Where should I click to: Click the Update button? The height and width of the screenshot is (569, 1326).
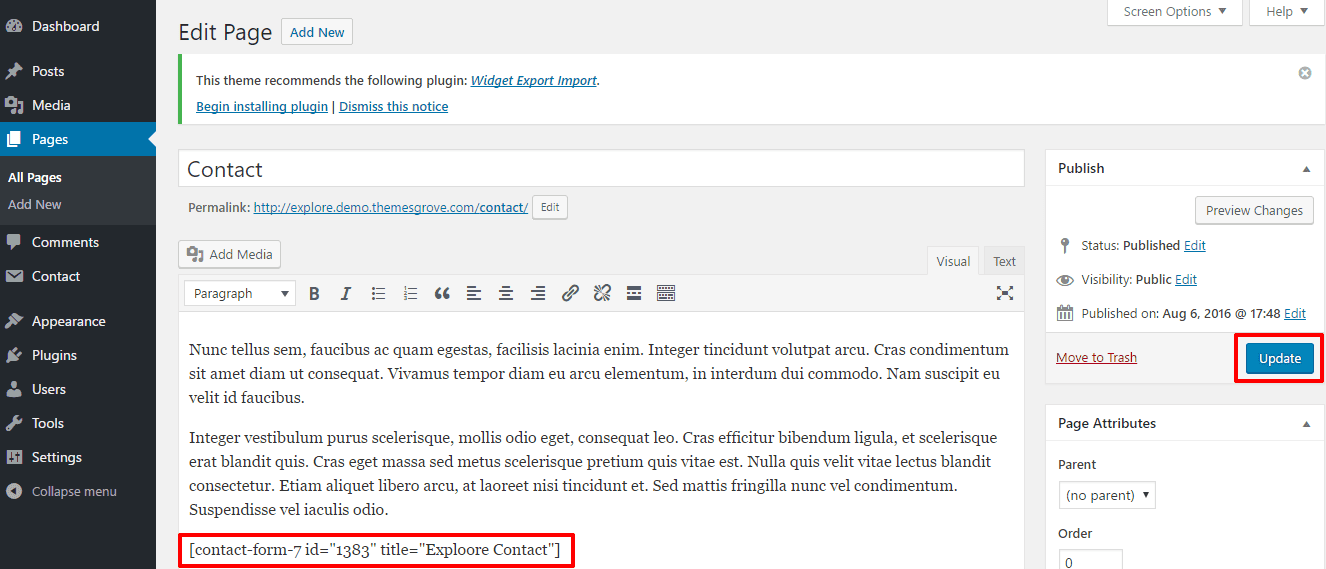(1279, 358)
